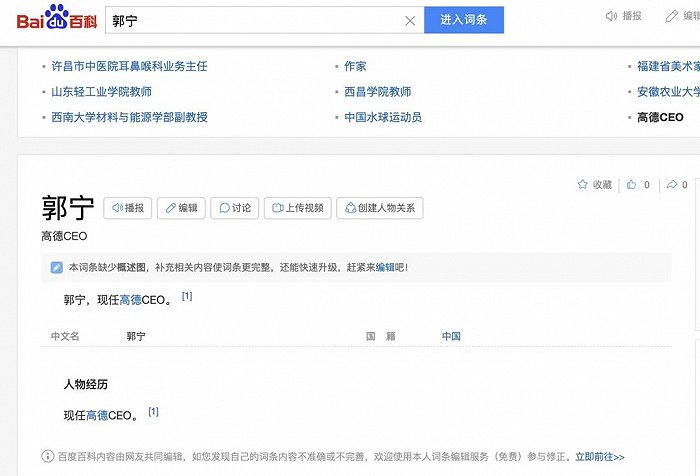Open the 中国 nationality link
This screenshot has width=700, height=476.
(451, 336)
